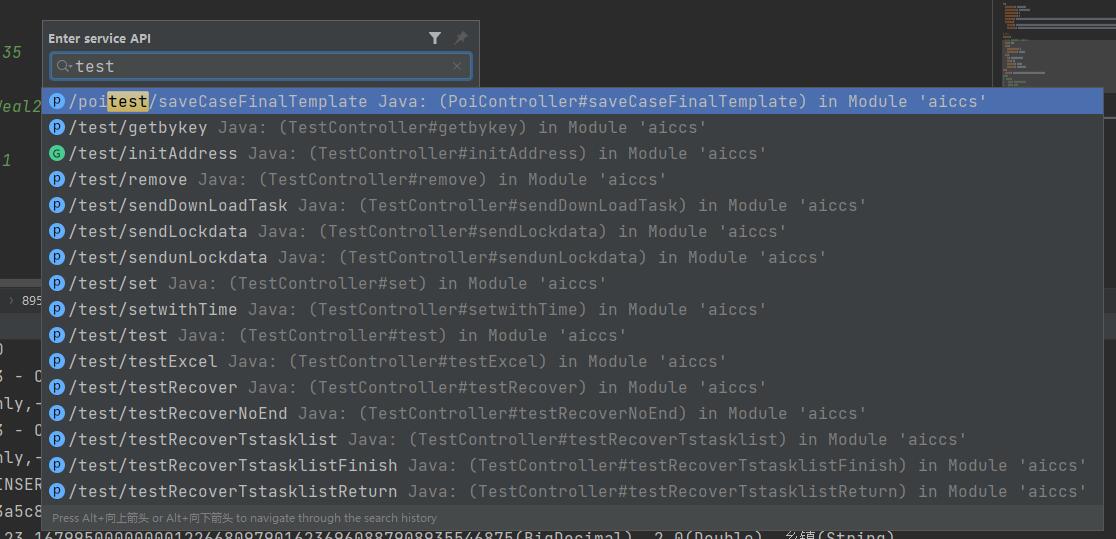
Task: Select the /test/testRecoverTstasklistFinish result
Action: (x=572, y=465)
